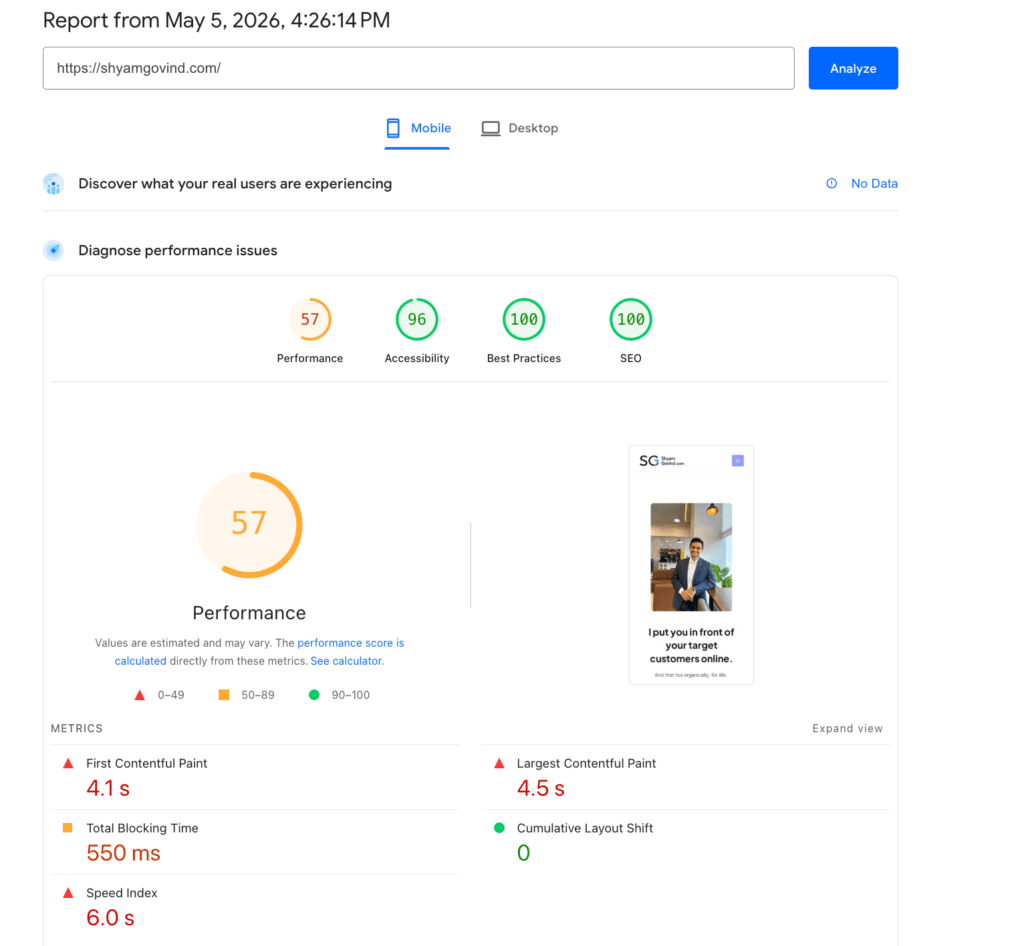Click the Accessibility 96 score gauge
The height and width of the screenshot is (946, 1024).
point(417,319)
